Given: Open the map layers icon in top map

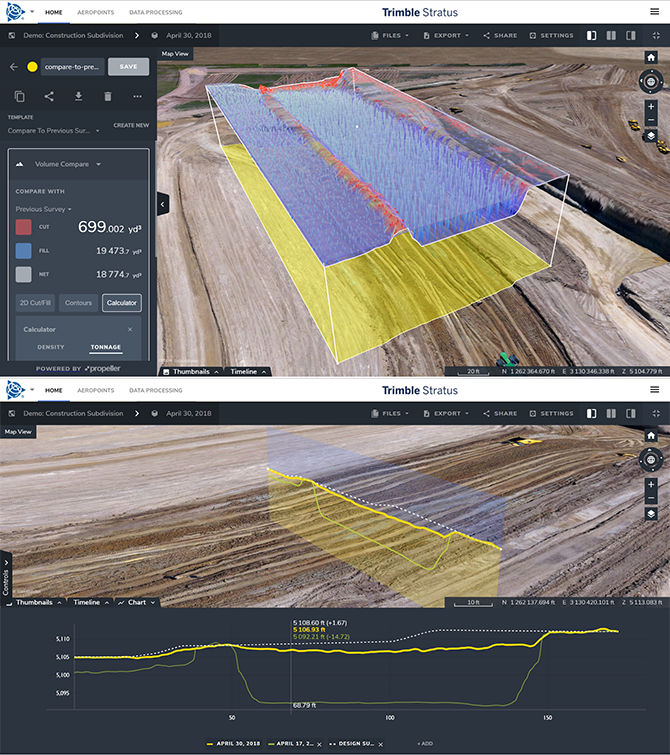Looking at the screenshot, I should tap(651, 136).
